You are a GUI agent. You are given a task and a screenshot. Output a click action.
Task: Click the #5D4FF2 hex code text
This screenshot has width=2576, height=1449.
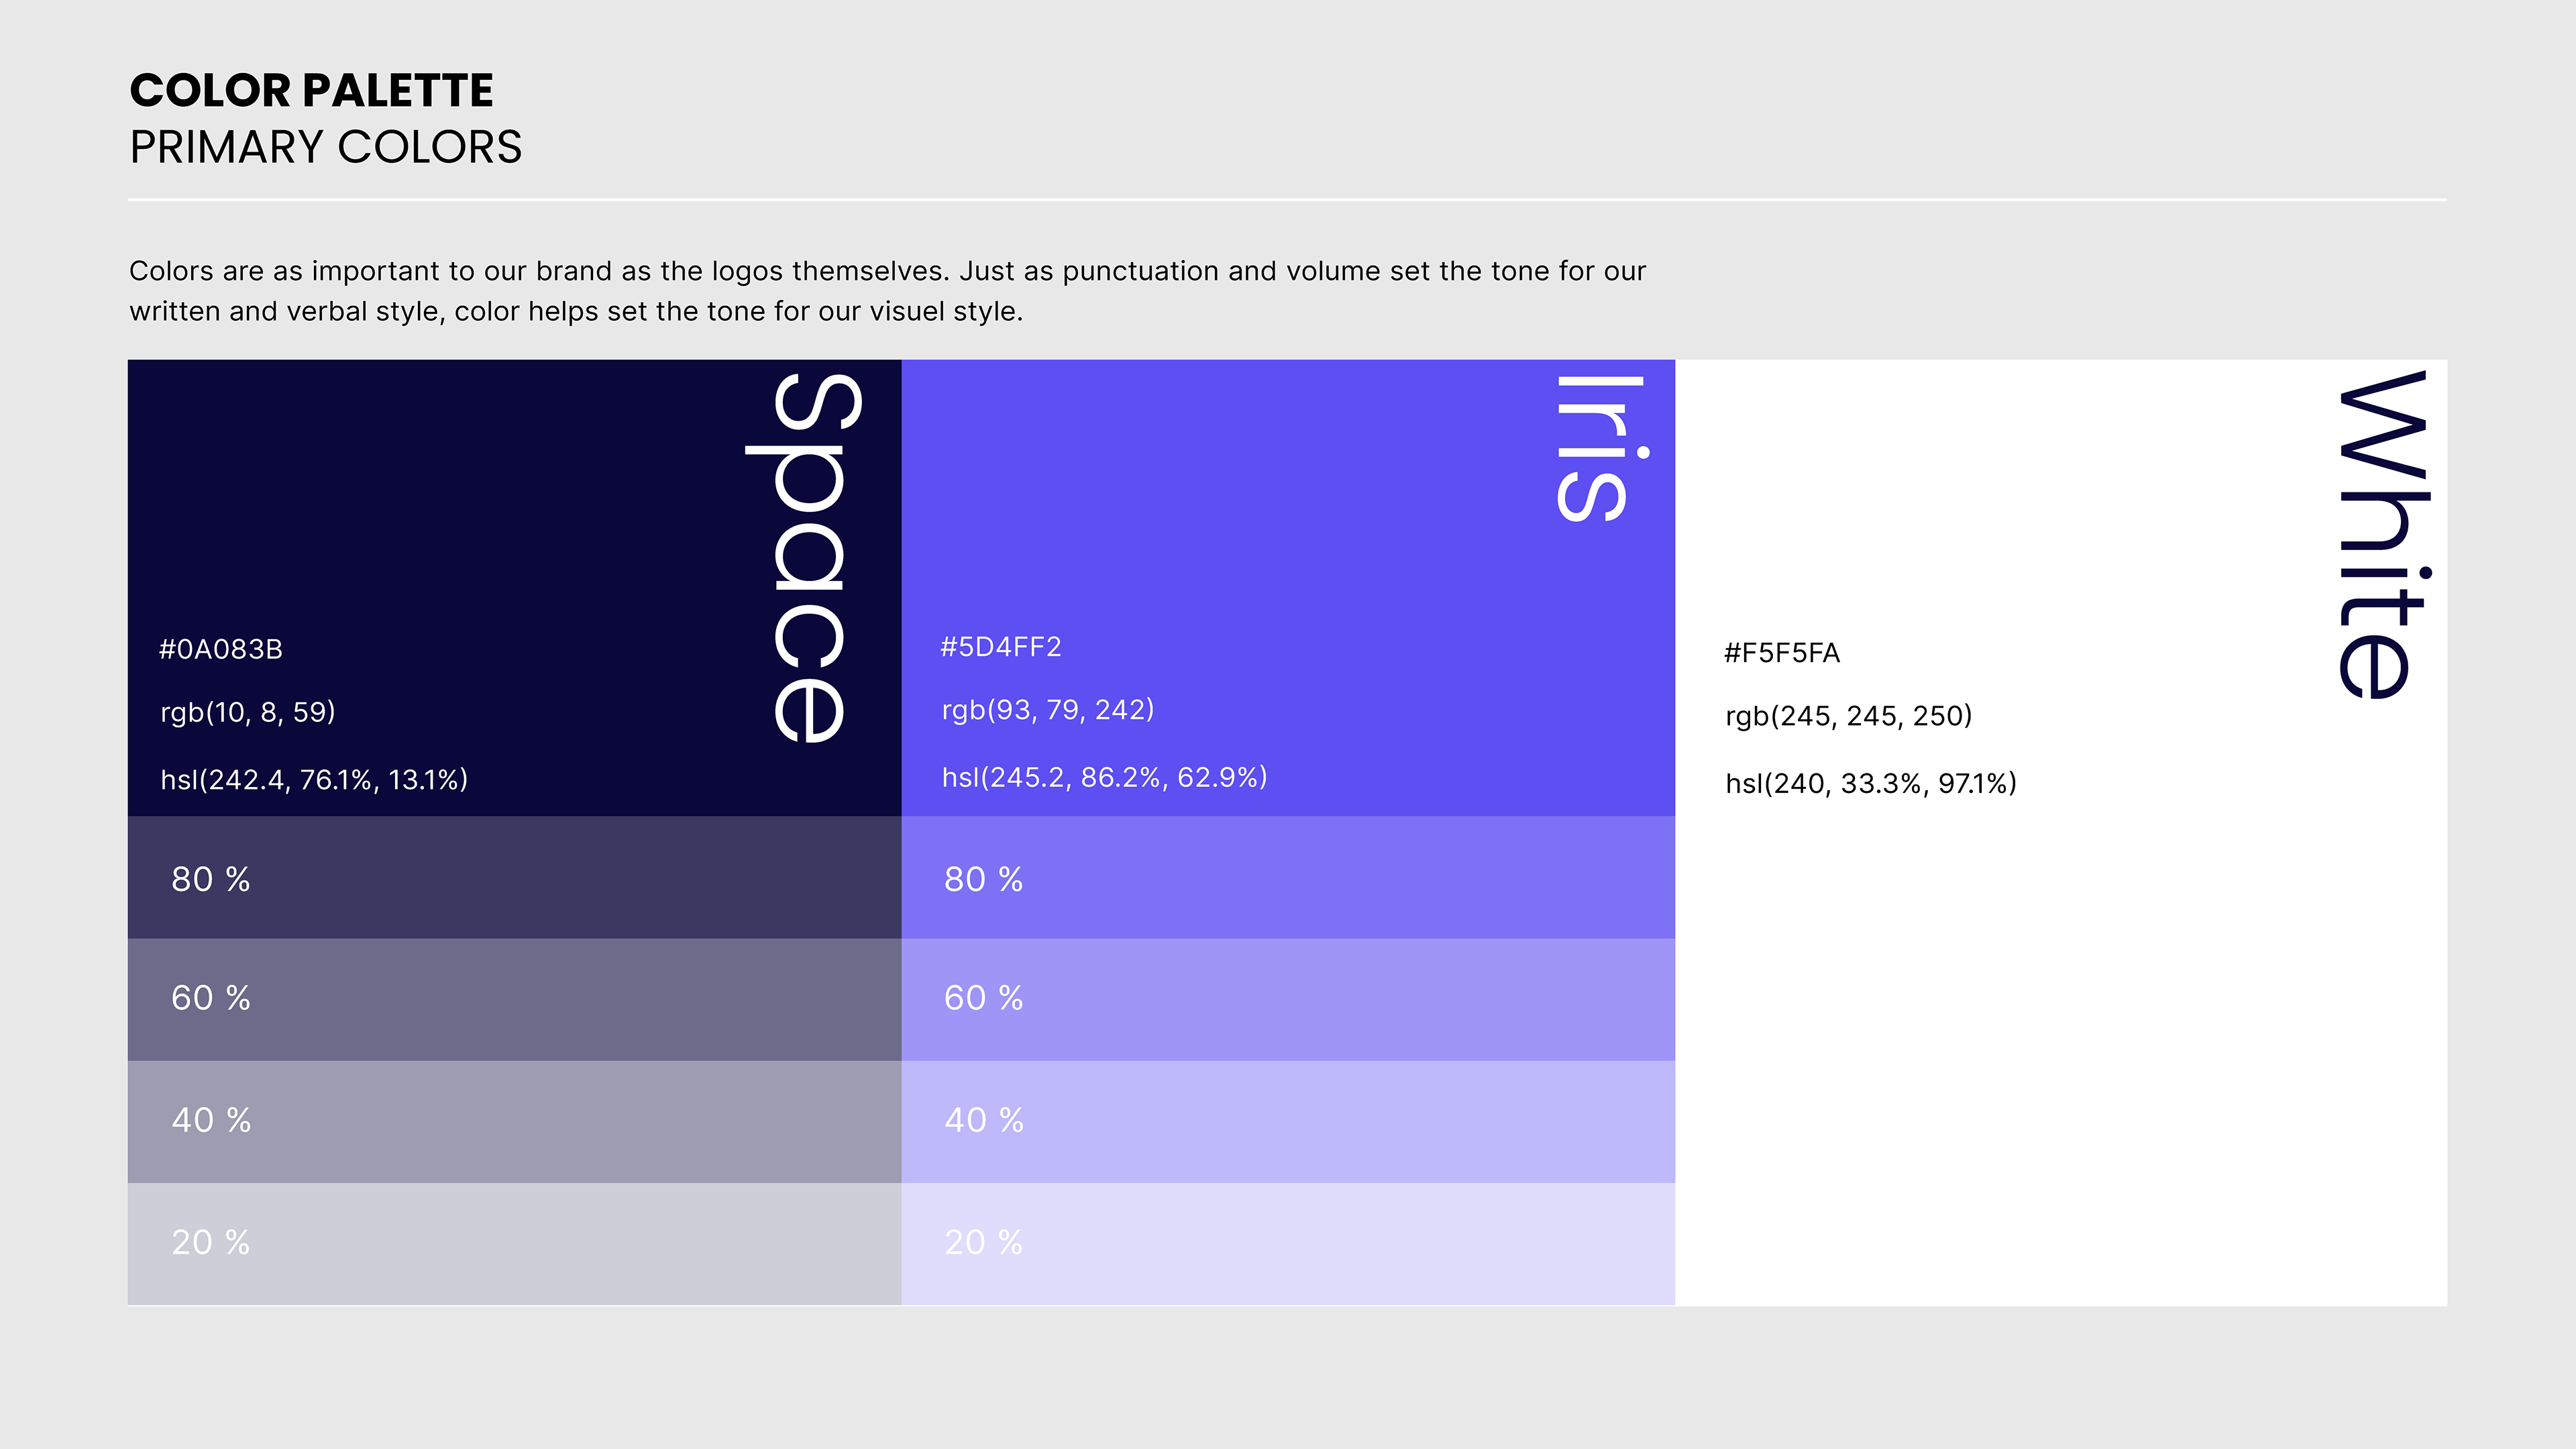tap(1001, 647)
